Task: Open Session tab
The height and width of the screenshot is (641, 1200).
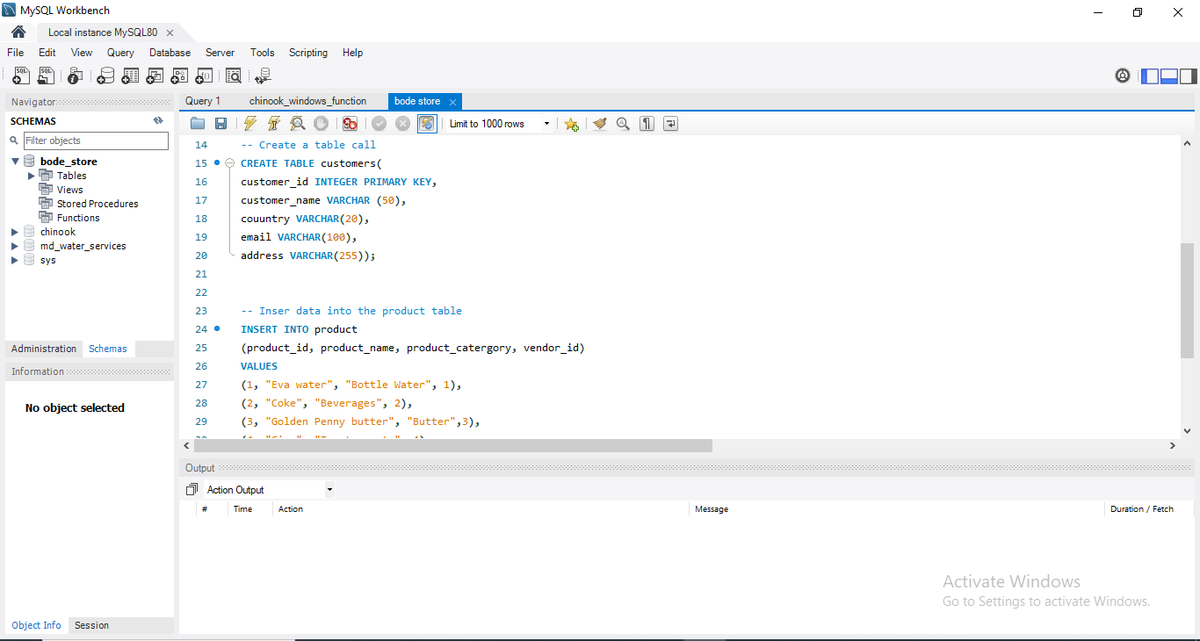Action: 91,625
